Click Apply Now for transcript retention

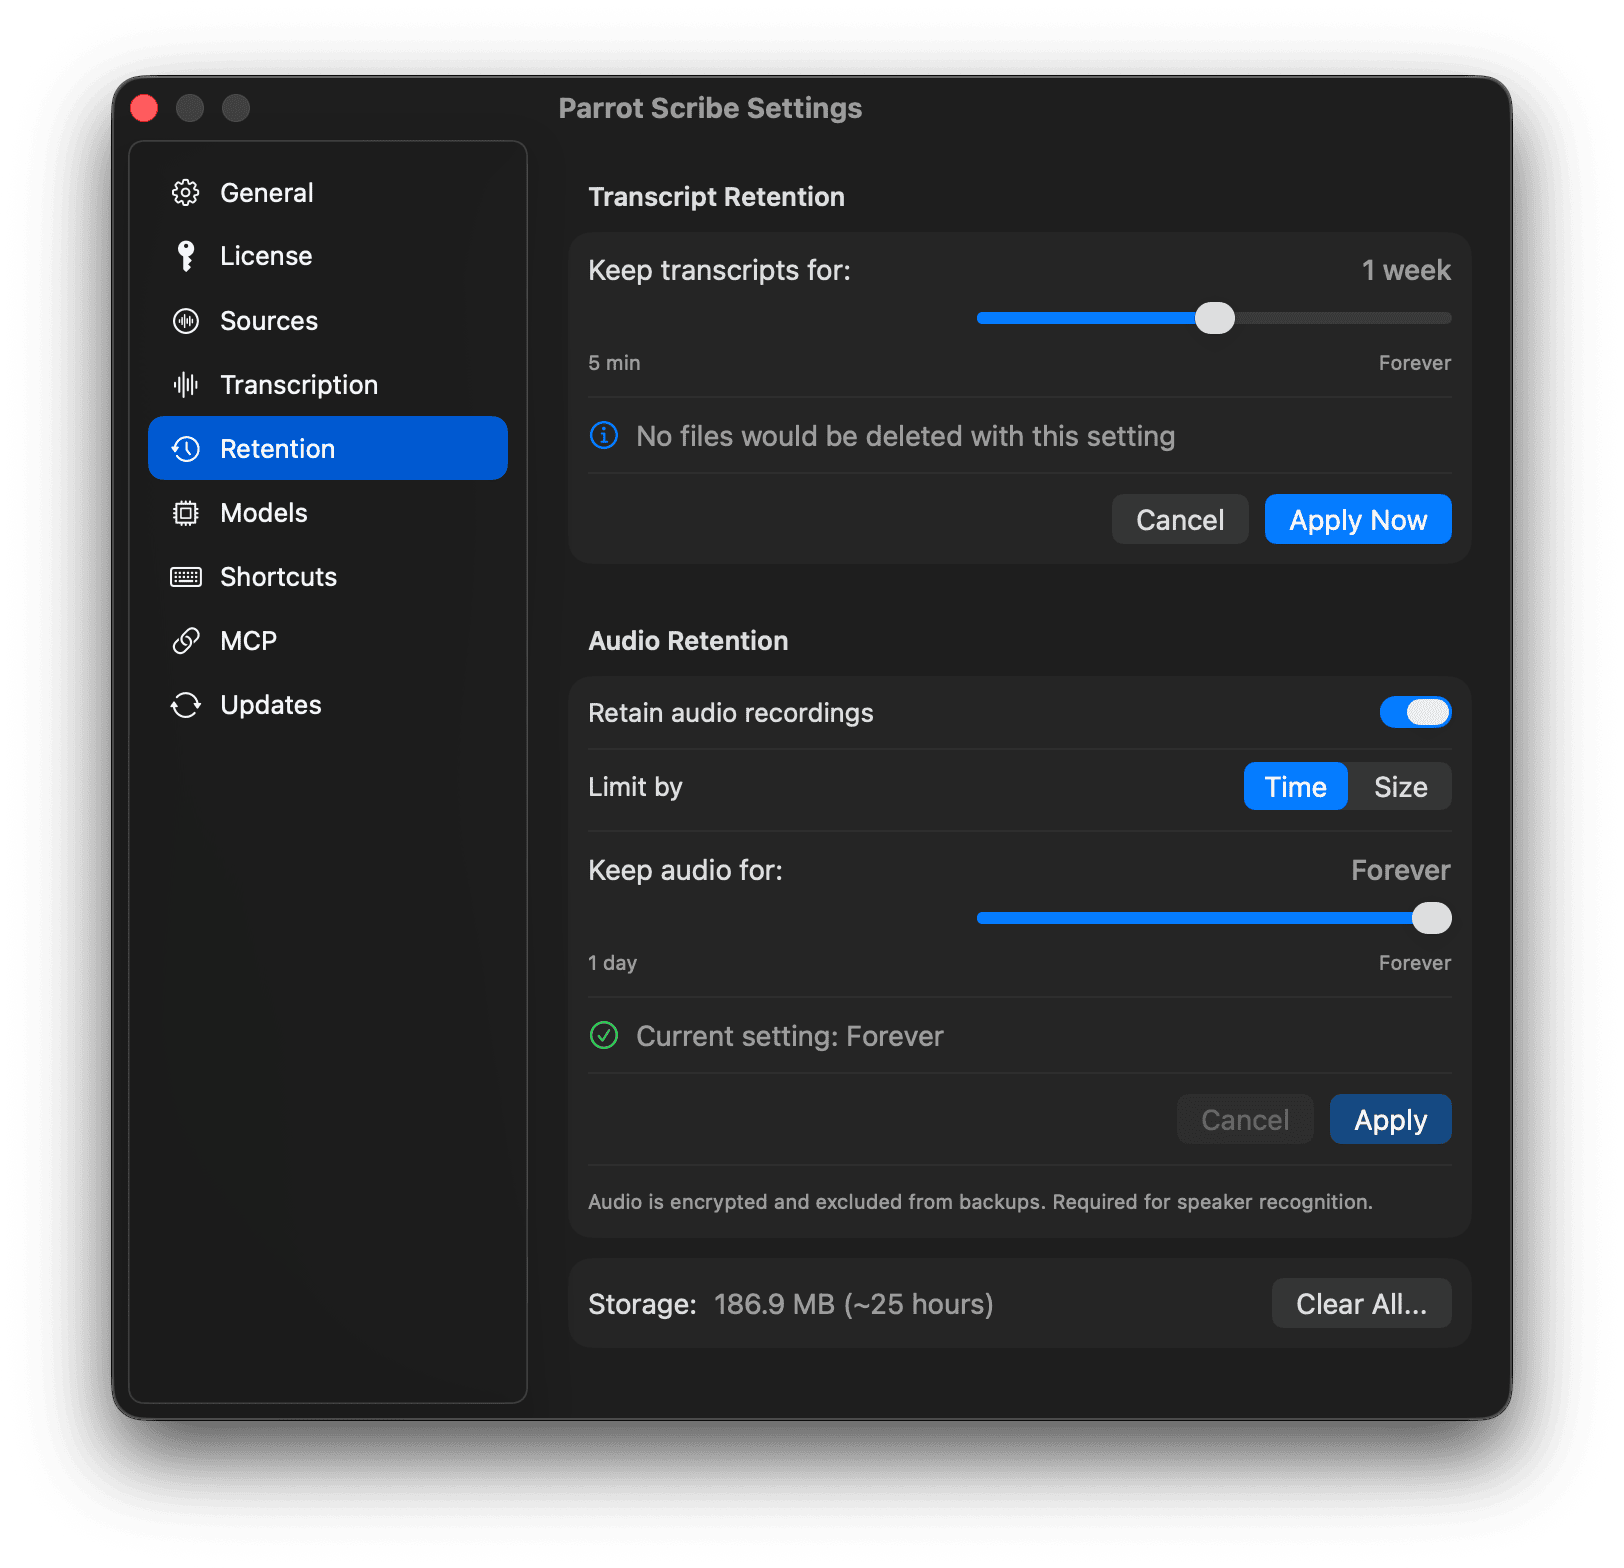point(1357,519)
